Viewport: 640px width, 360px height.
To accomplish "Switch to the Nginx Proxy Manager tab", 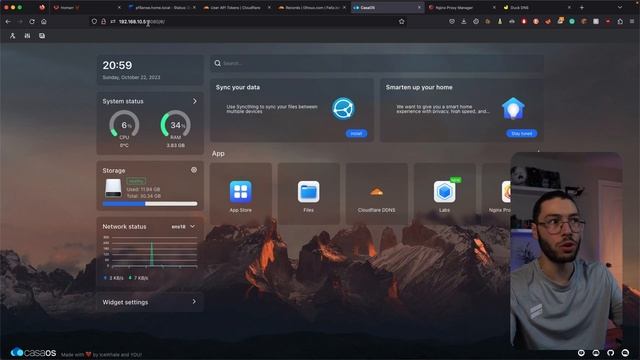I will [462, 8].
